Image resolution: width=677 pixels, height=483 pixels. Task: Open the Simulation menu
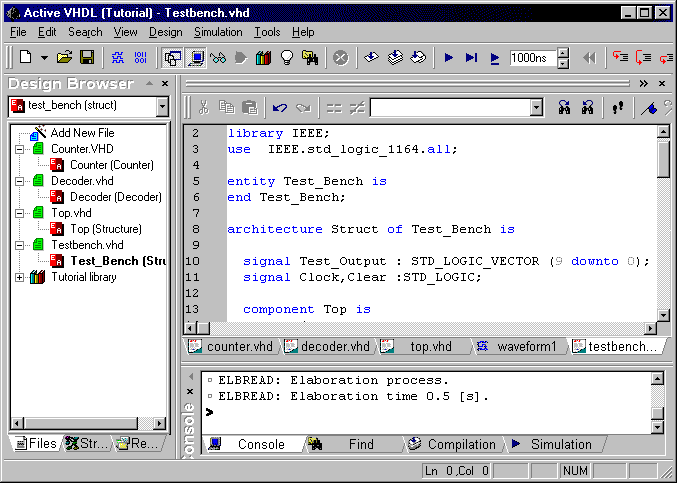pyautogui.click(x=218, y=32)
